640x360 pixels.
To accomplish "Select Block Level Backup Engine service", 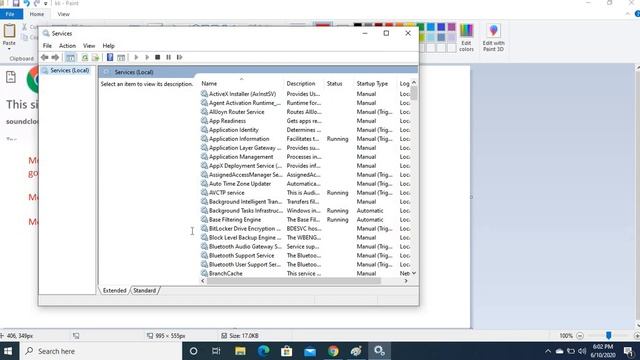I will (x=245, y=238).
